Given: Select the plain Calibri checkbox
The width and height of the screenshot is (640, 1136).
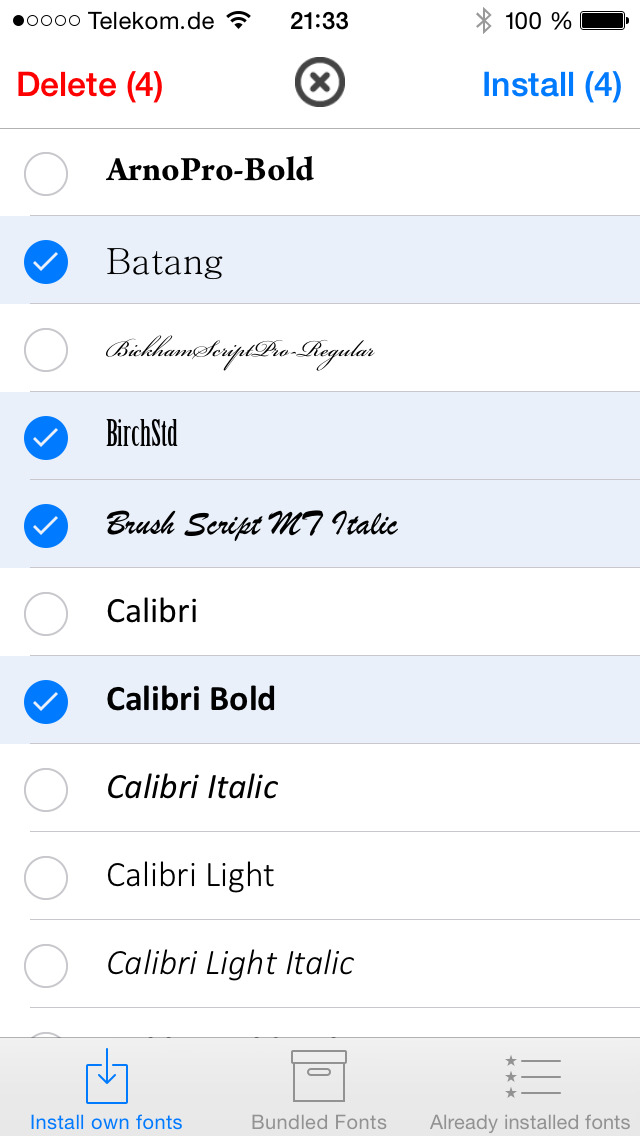Looking at the screenshot, I should tap(46, 614).
